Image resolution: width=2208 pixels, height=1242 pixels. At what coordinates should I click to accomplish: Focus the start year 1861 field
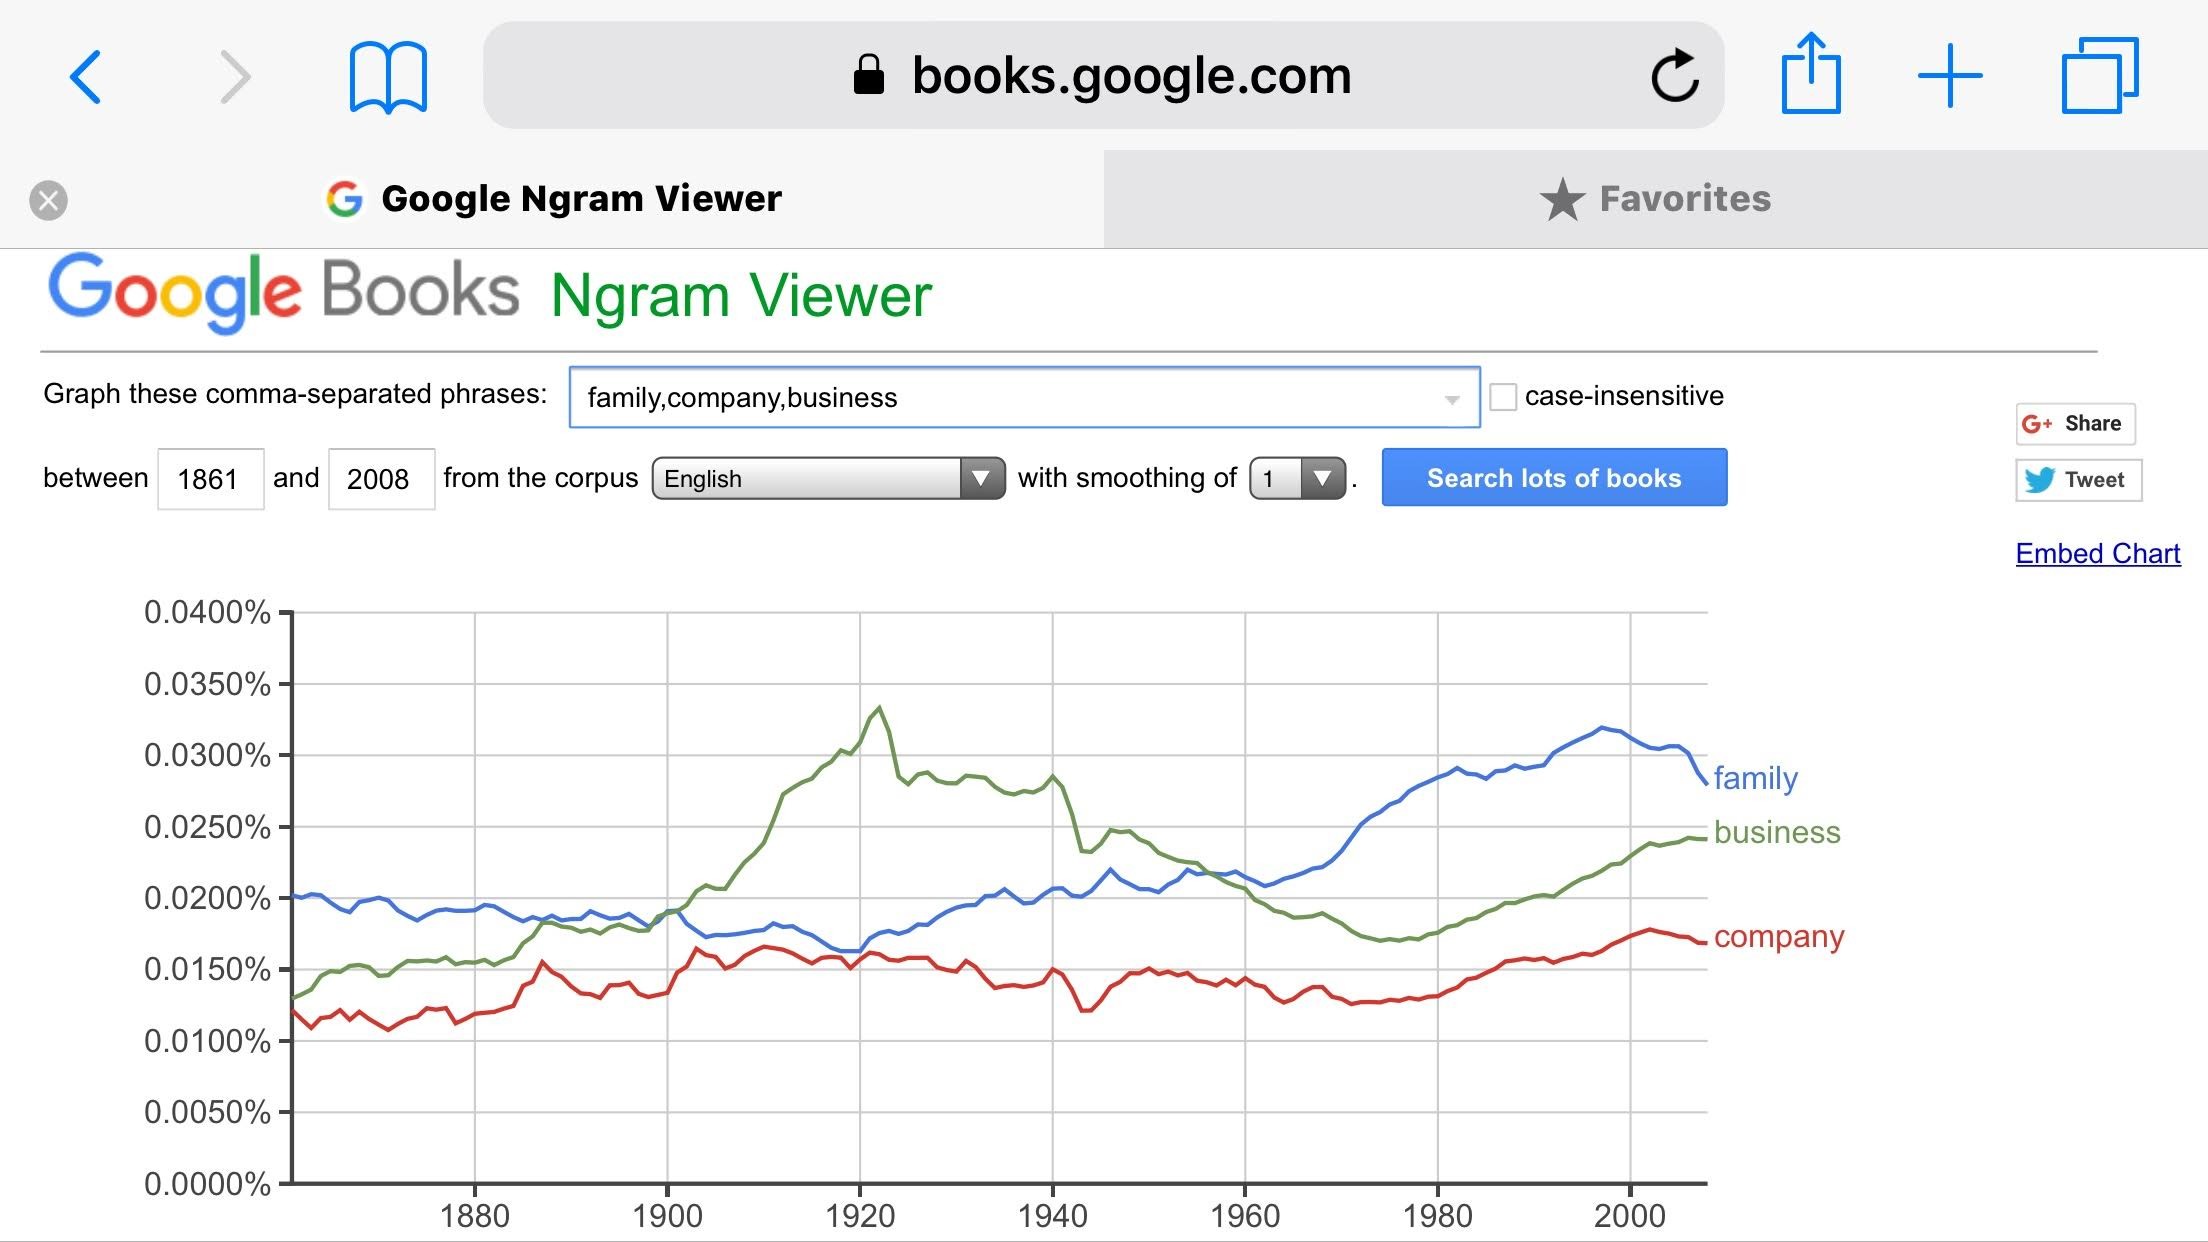pyautogui.click(x=210, y=479)
